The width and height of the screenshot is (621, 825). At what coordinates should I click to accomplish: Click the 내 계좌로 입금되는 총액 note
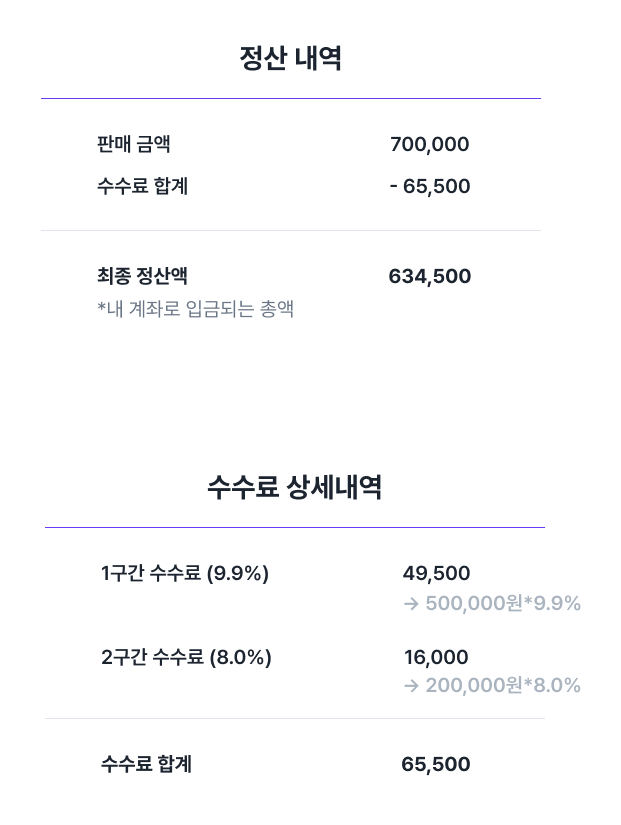coord(195,309)
